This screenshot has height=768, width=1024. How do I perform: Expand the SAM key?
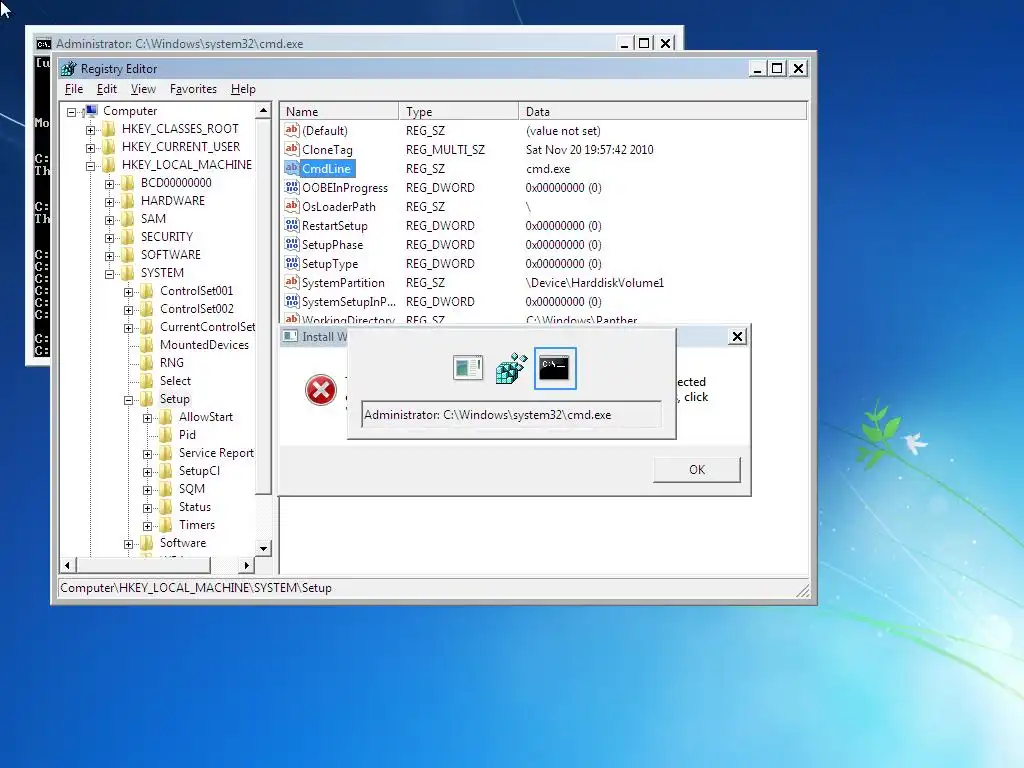click(x=110, y=220)
